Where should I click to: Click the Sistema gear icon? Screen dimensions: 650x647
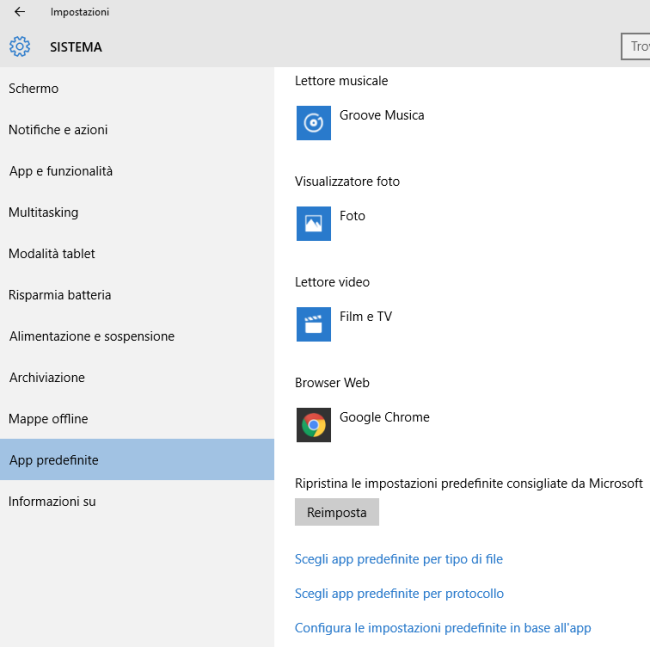[x=20, y=47]
